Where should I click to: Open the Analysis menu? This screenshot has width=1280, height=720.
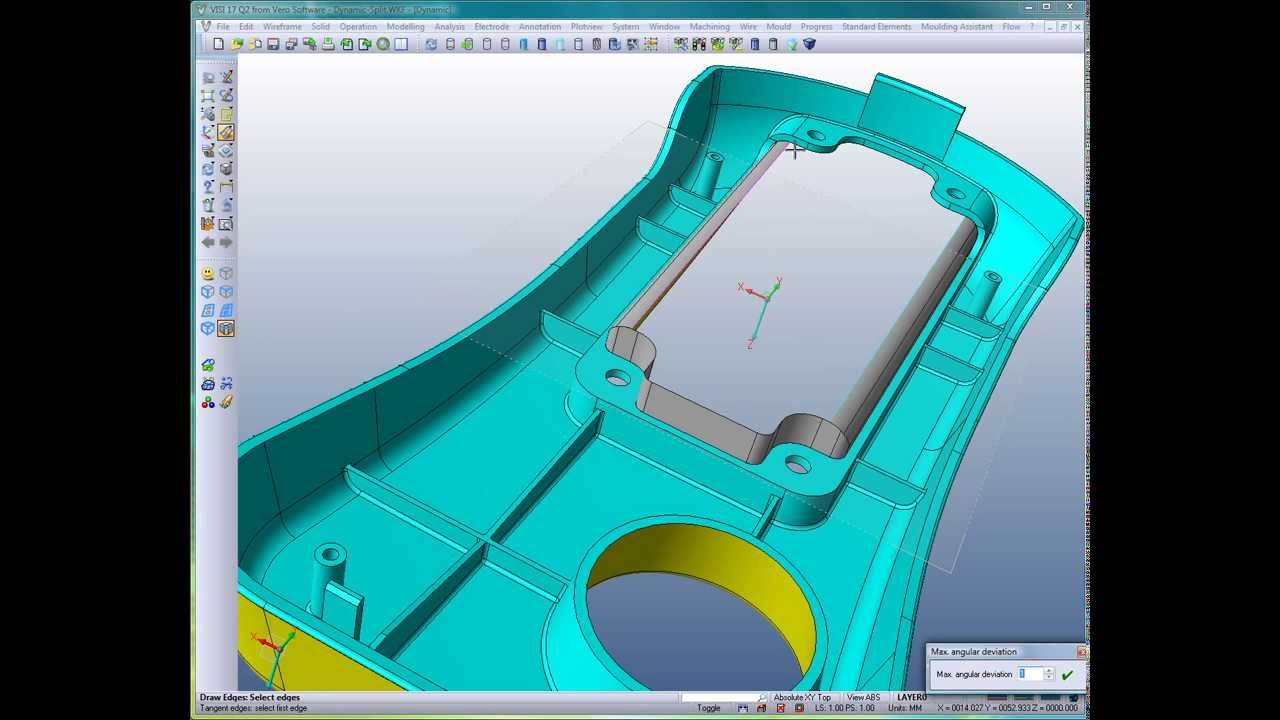point(450,27)
